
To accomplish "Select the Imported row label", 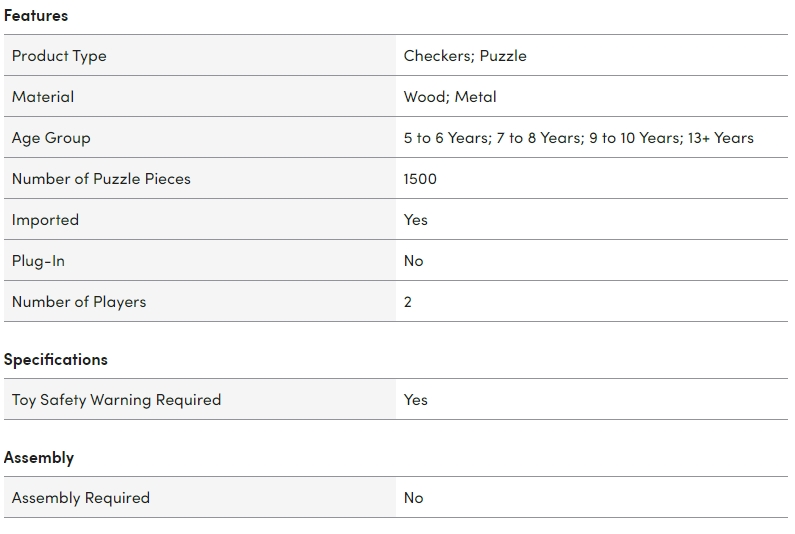I will [45, 220].
